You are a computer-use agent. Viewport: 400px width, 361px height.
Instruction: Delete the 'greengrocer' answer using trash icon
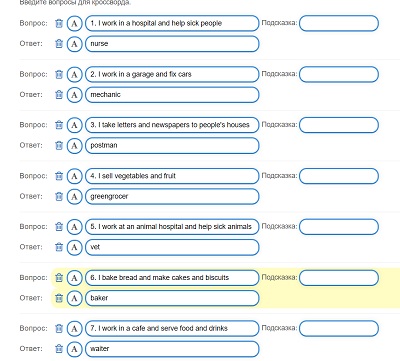click(59, 196)
